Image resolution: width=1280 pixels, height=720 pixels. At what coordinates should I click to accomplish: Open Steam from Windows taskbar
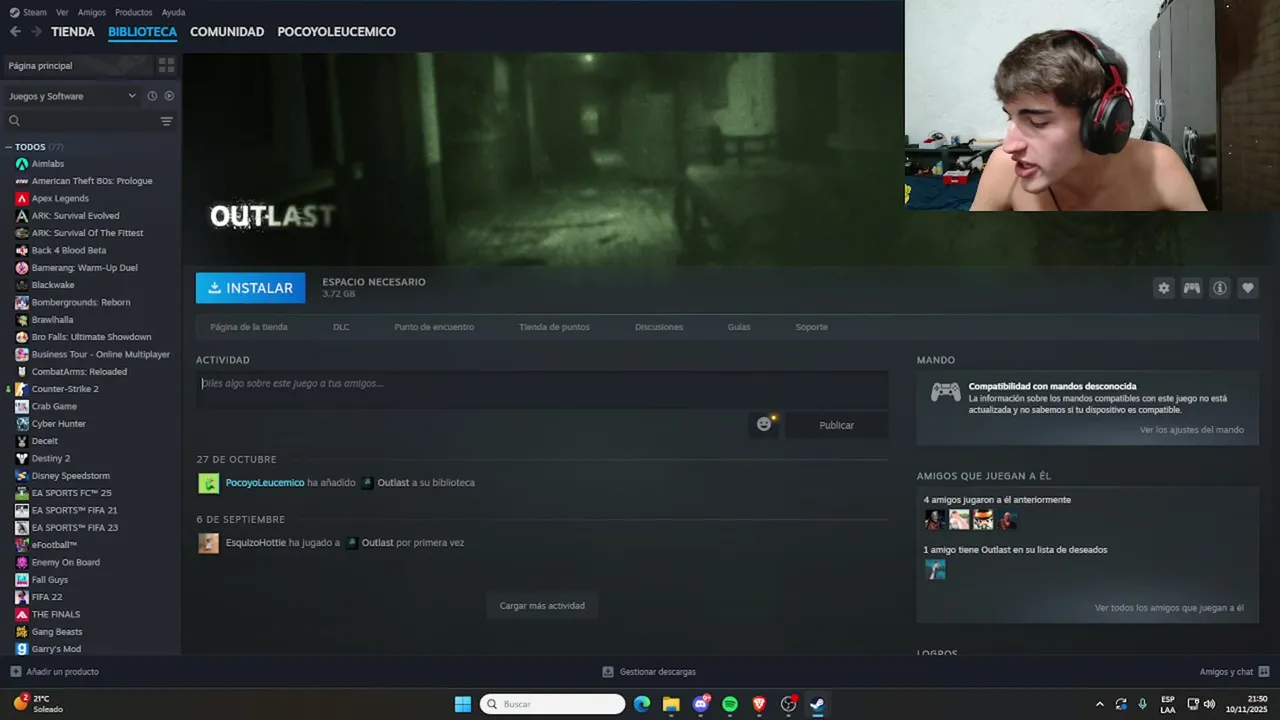[817, 704]
